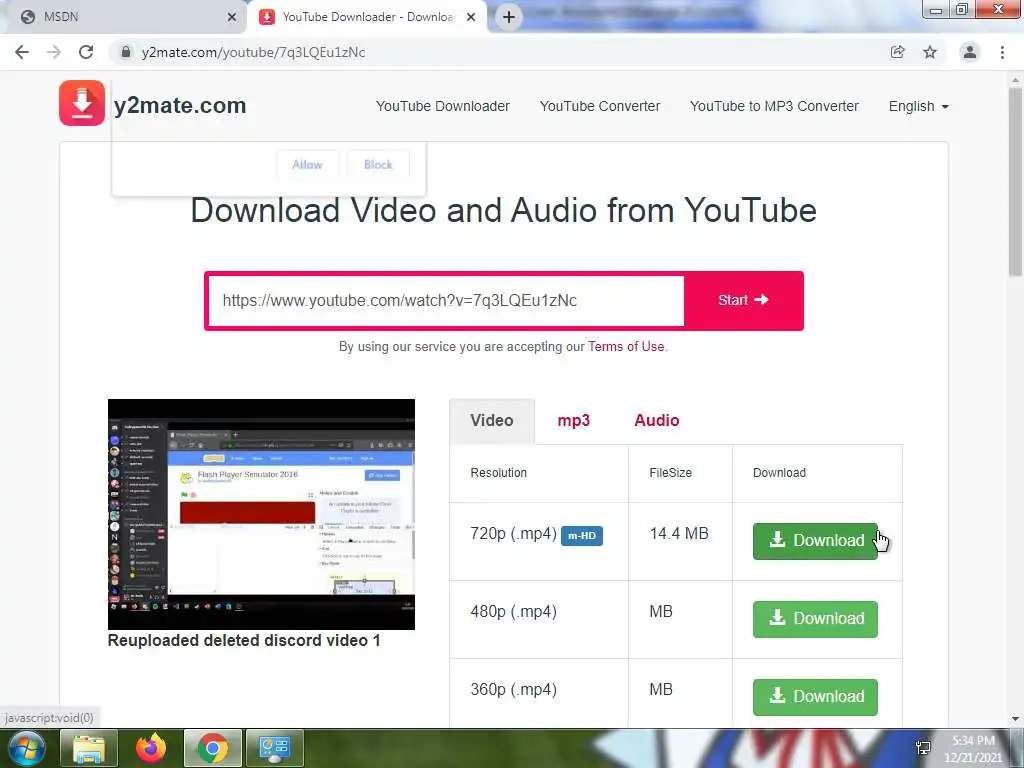Select the Video tab

(x=492, y=421)
